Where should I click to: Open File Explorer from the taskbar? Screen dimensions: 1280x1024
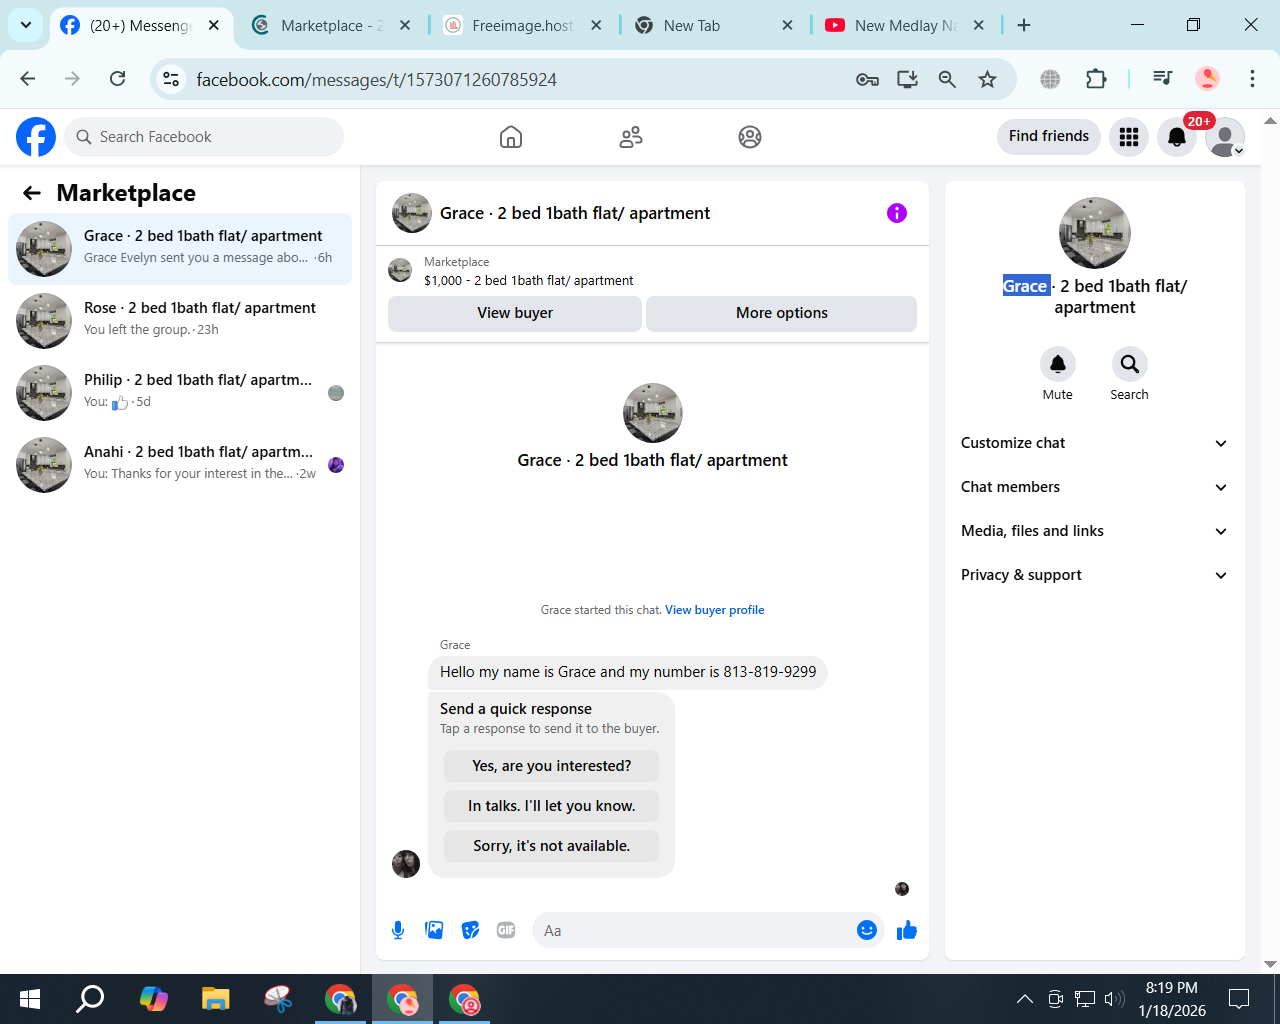tap(216, 999)
